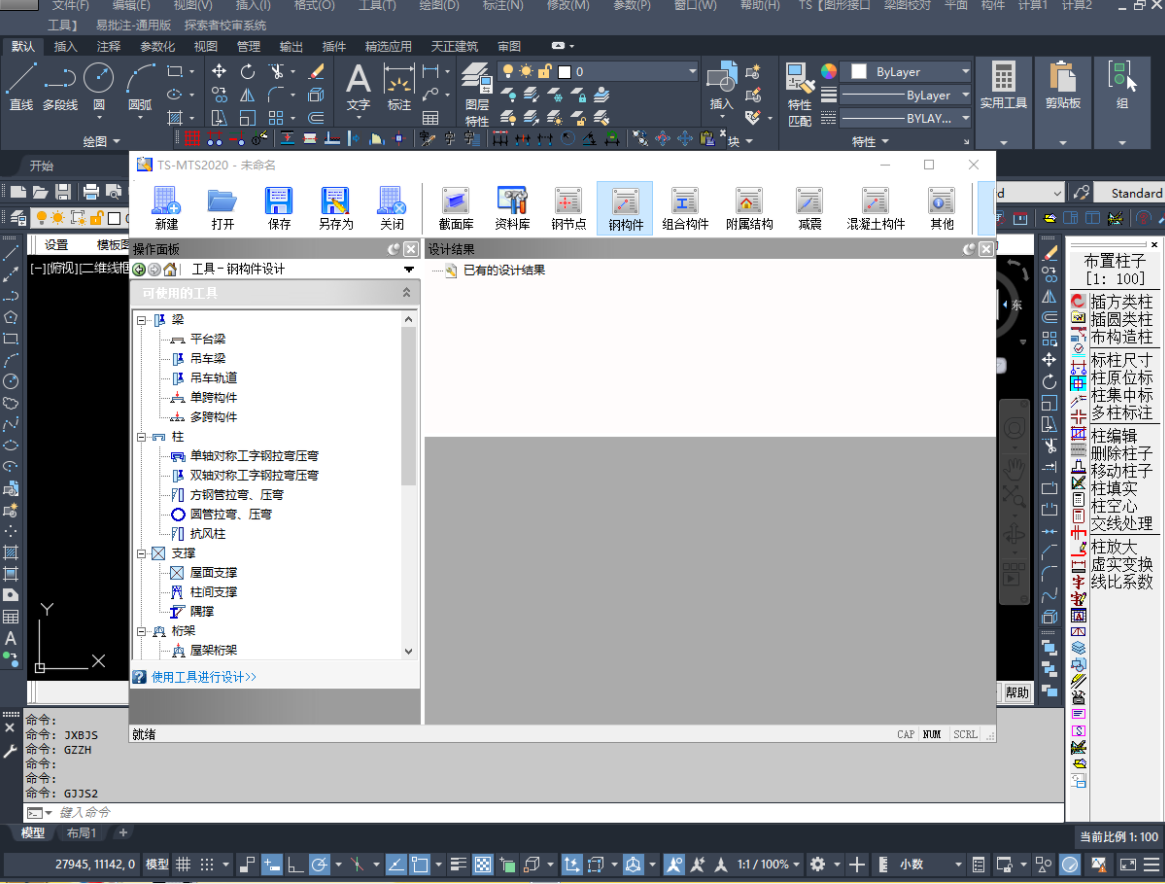Click 删除柱子 in the column panel
Screen dimensions: 1165x884
[1121, 453]
